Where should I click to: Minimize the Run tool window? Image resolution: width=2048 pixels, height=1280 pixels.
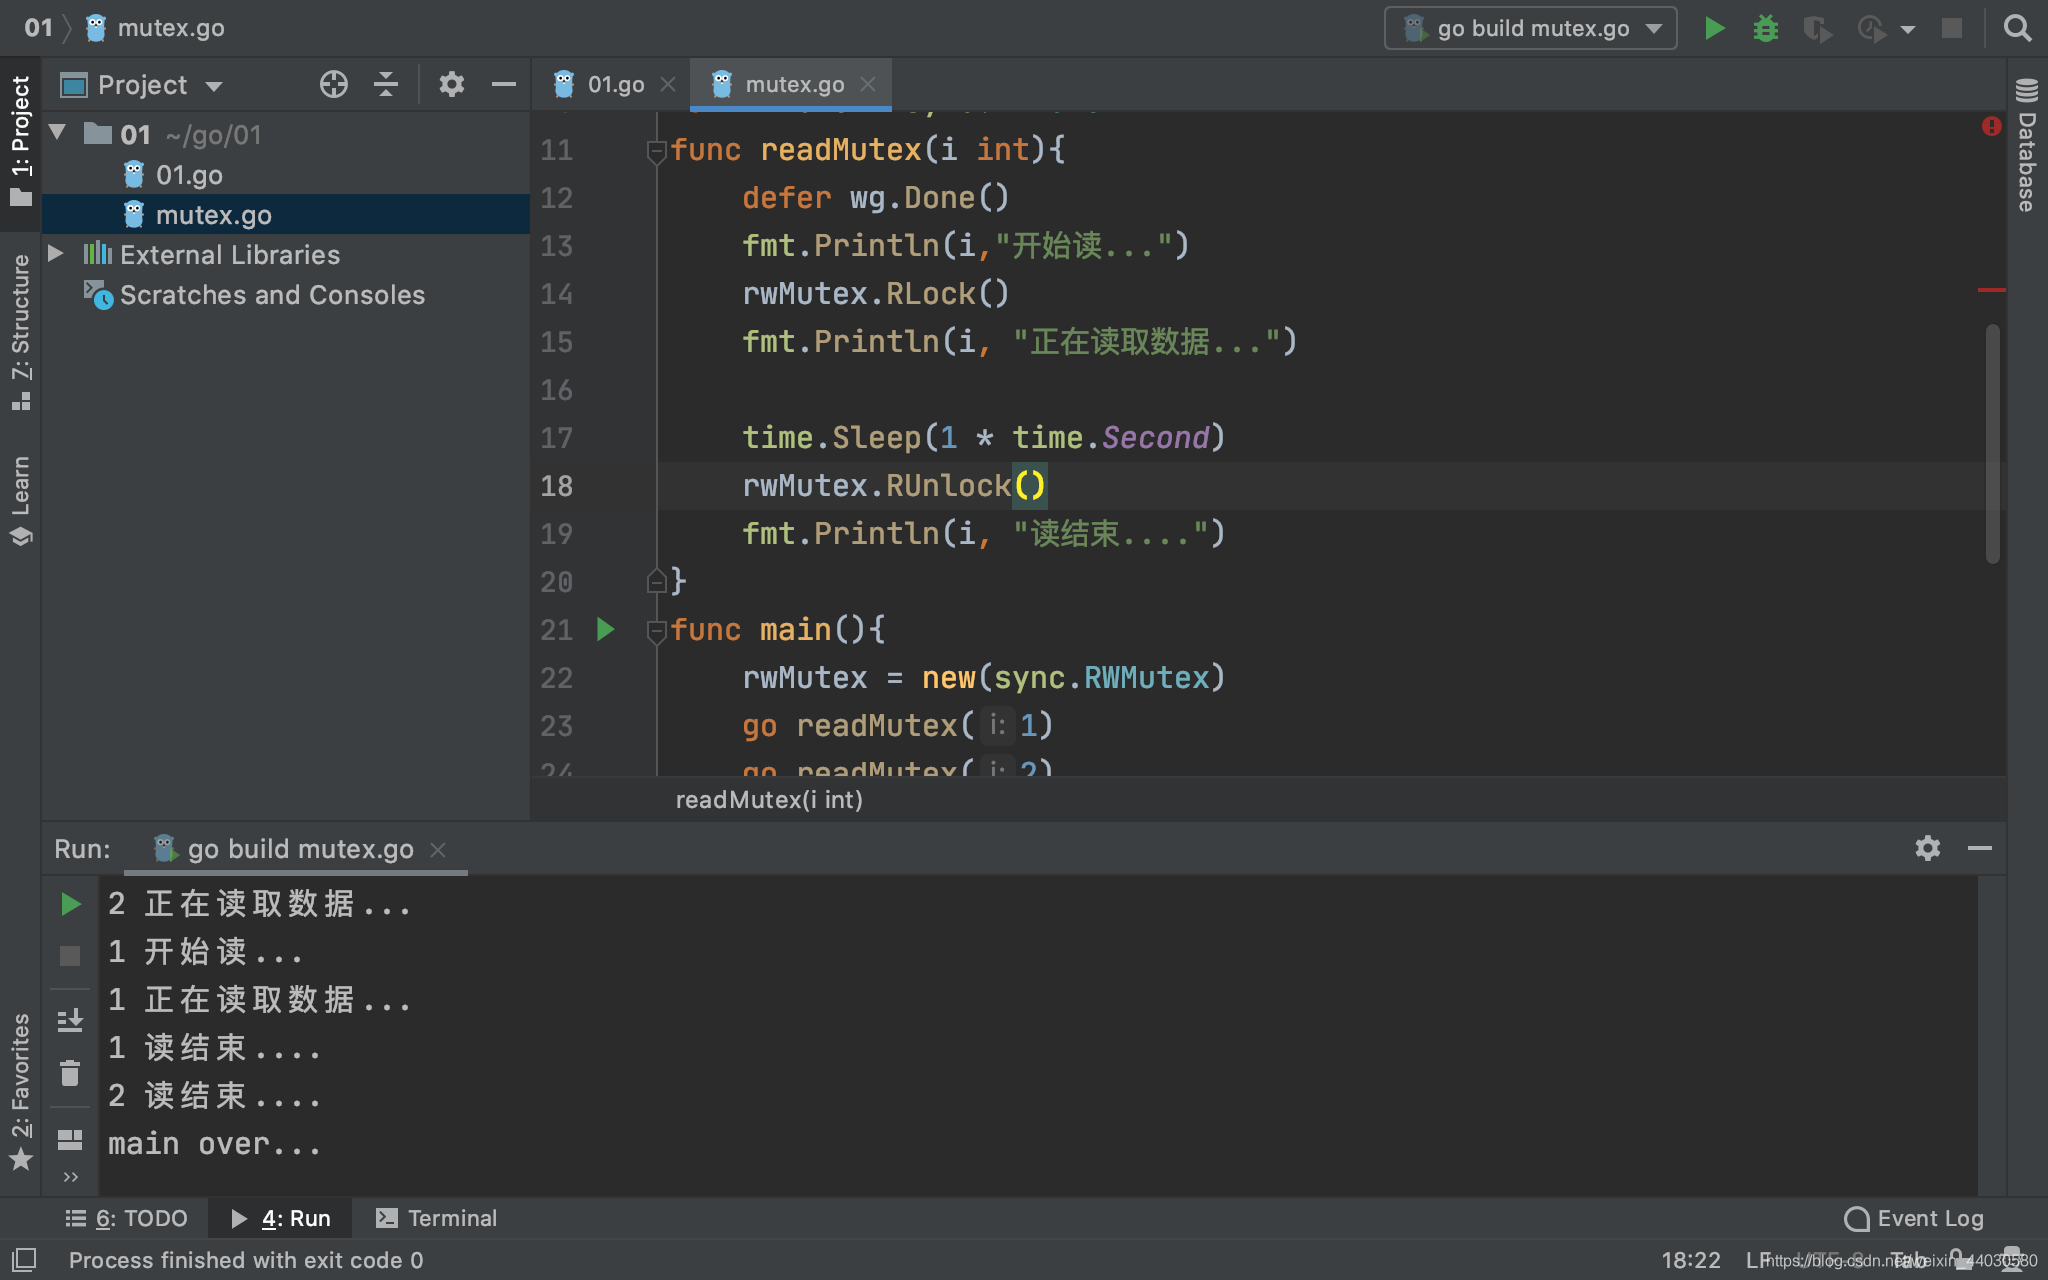click(x=1980, y=848)
